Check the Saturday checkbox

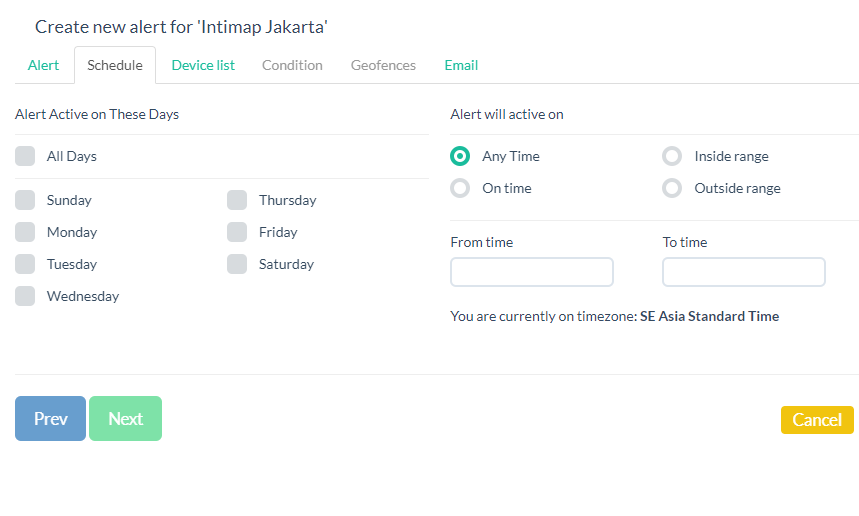pos(237,264)
